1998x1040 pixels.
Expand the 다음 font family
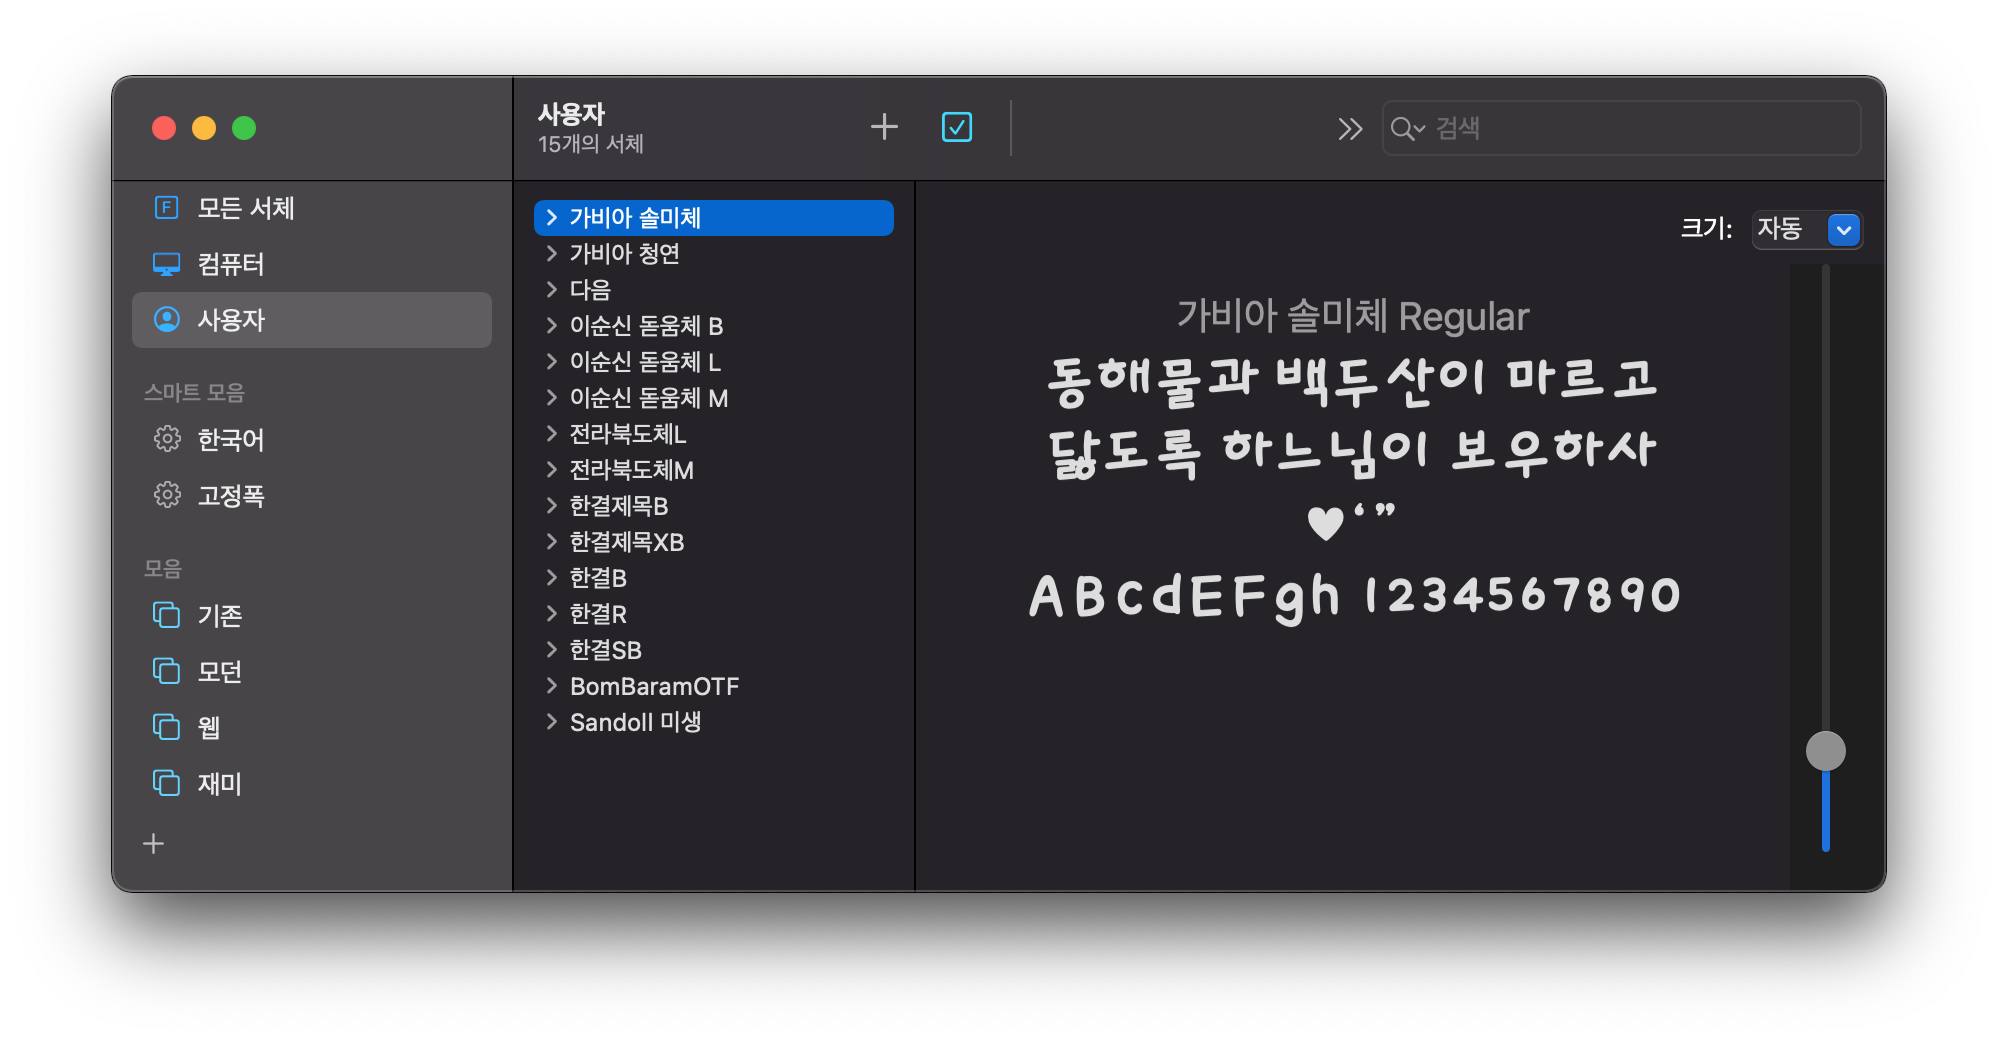(551, 289)
